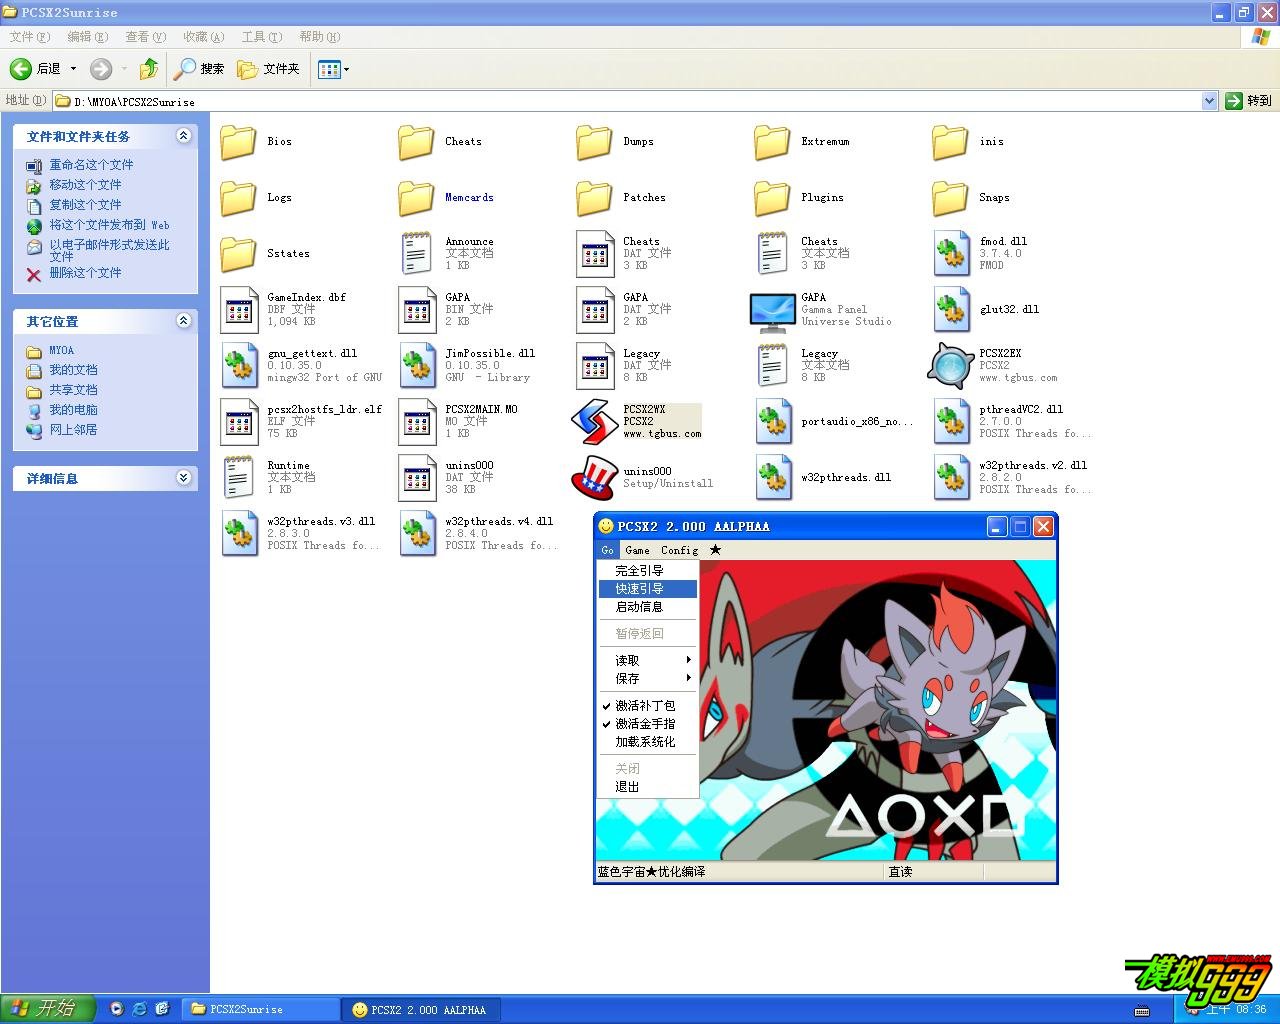Viewport: 1280px width, 1024px height.
Task: Select the JimPossible.dll file
Action: tap(417, 365)
